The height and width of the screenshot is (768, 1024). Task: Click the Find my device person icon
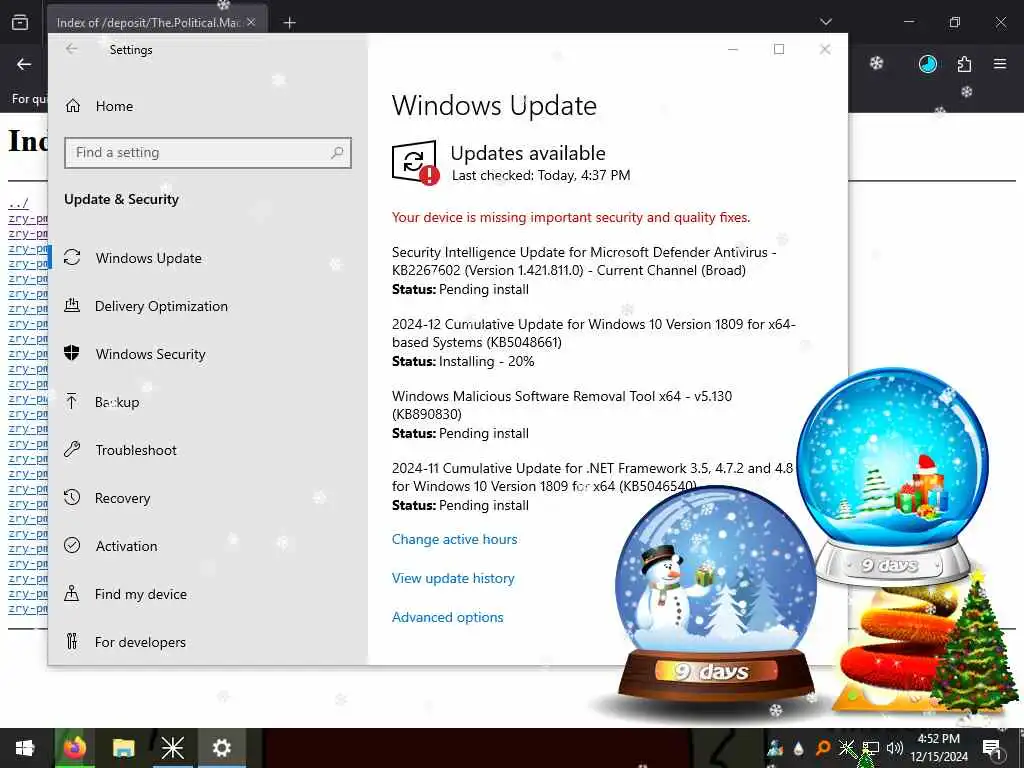[72, 593]
